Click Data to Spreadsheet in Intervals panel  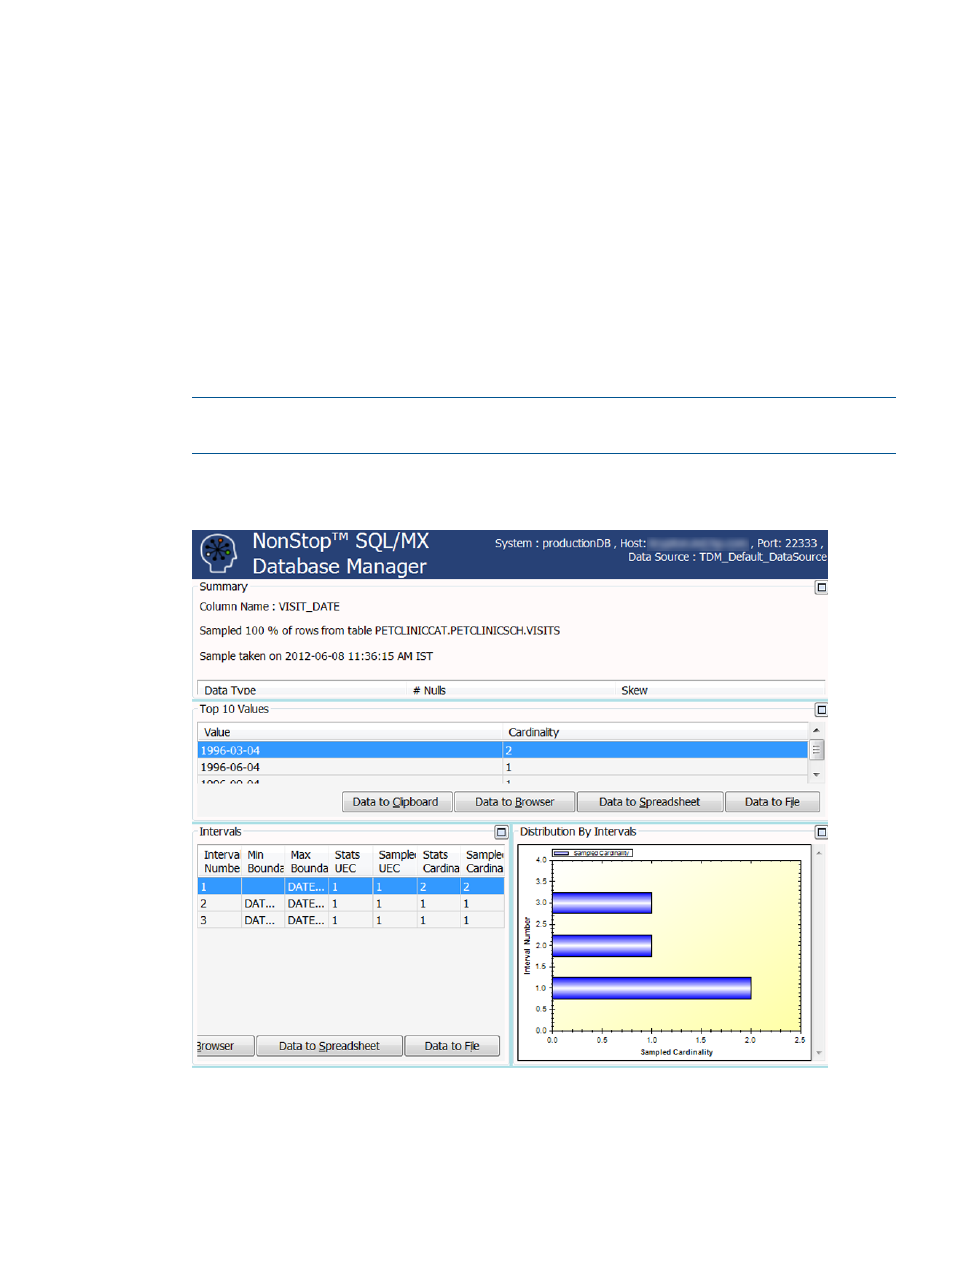pyautogui.click(x=329, y=1046)
